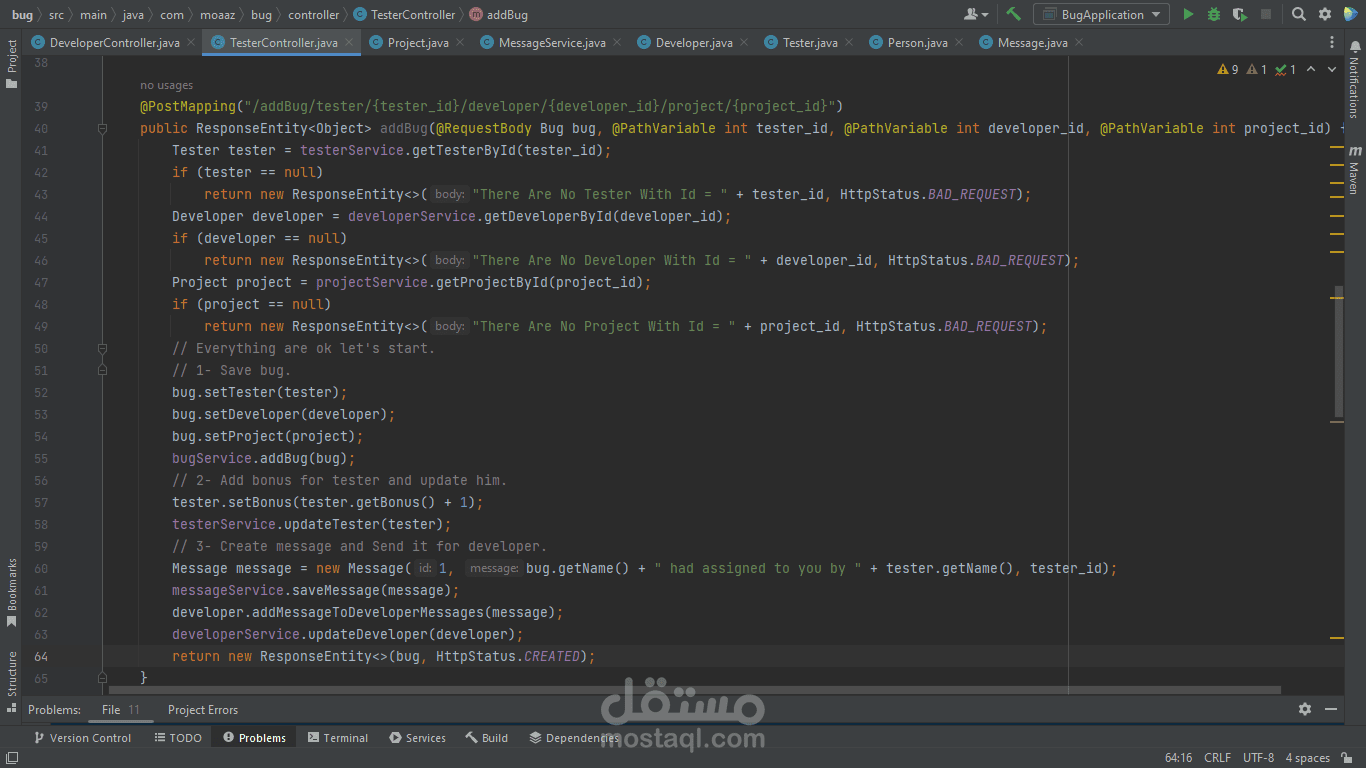
Task: Select File tab in Problems panel
Action: [120, 710]
